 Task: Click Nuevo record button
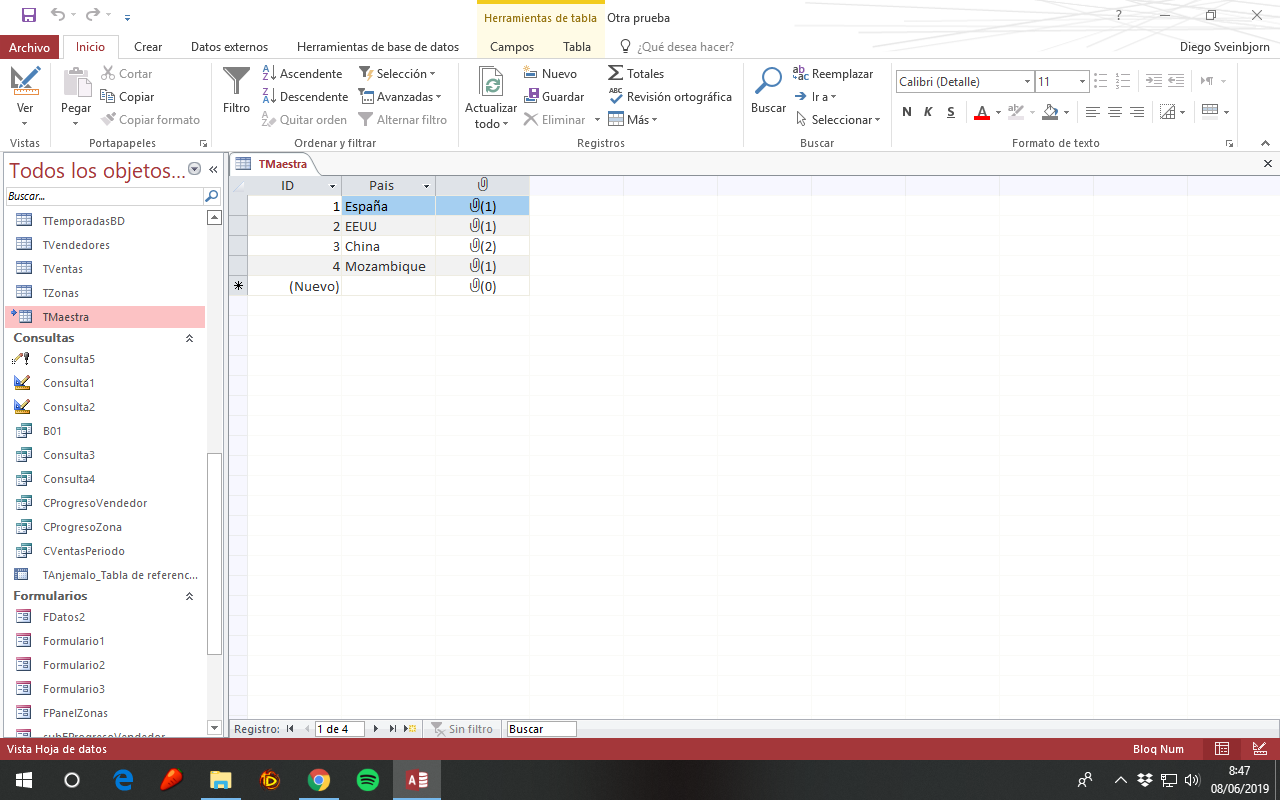[x=550, y=74]
